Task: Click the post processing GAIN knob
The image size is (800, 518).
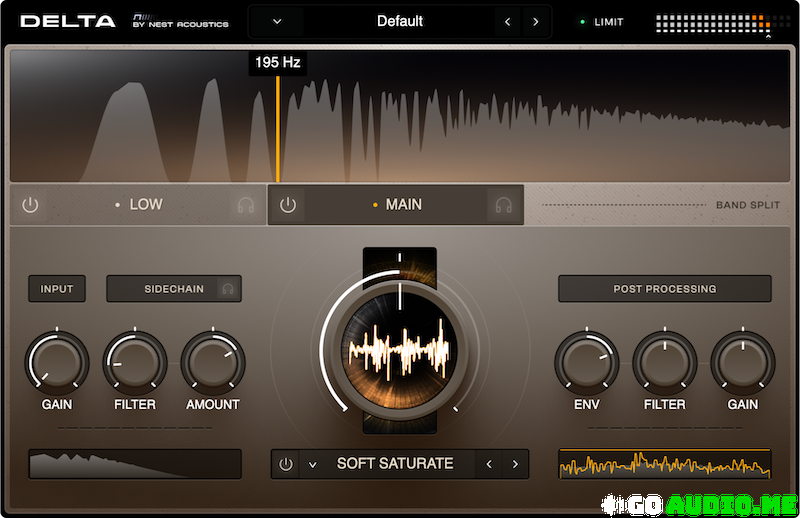Action: point(743,363)
